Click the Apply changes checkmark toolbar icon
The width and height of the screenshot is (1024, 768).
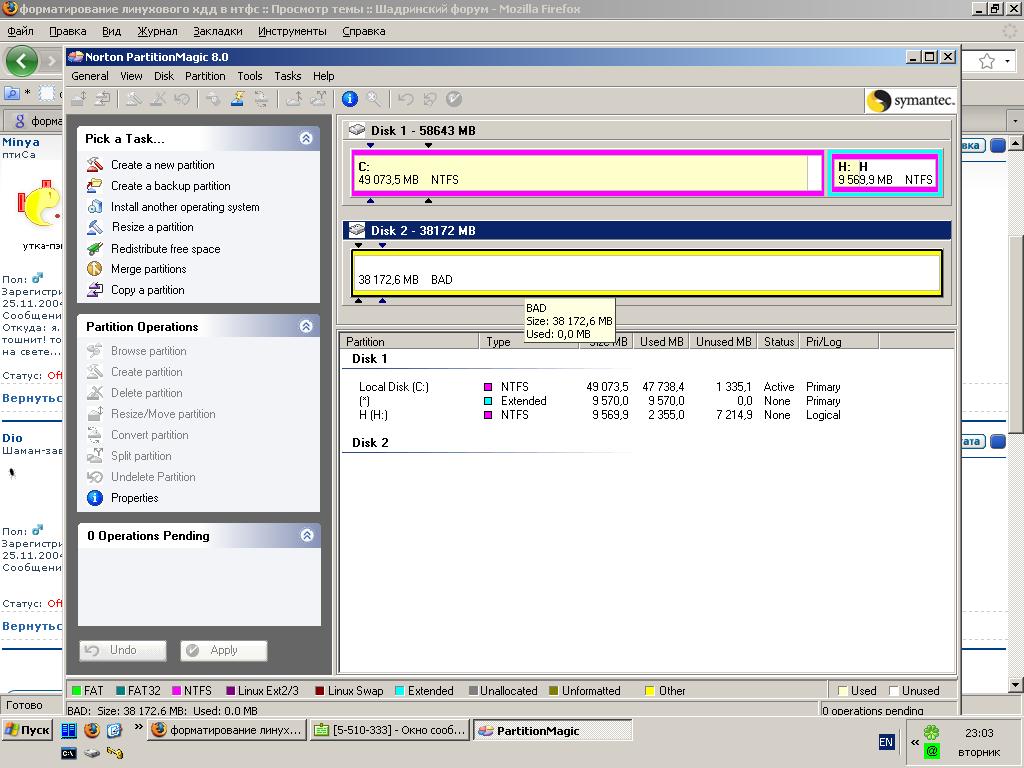click(x=455, y=99)
